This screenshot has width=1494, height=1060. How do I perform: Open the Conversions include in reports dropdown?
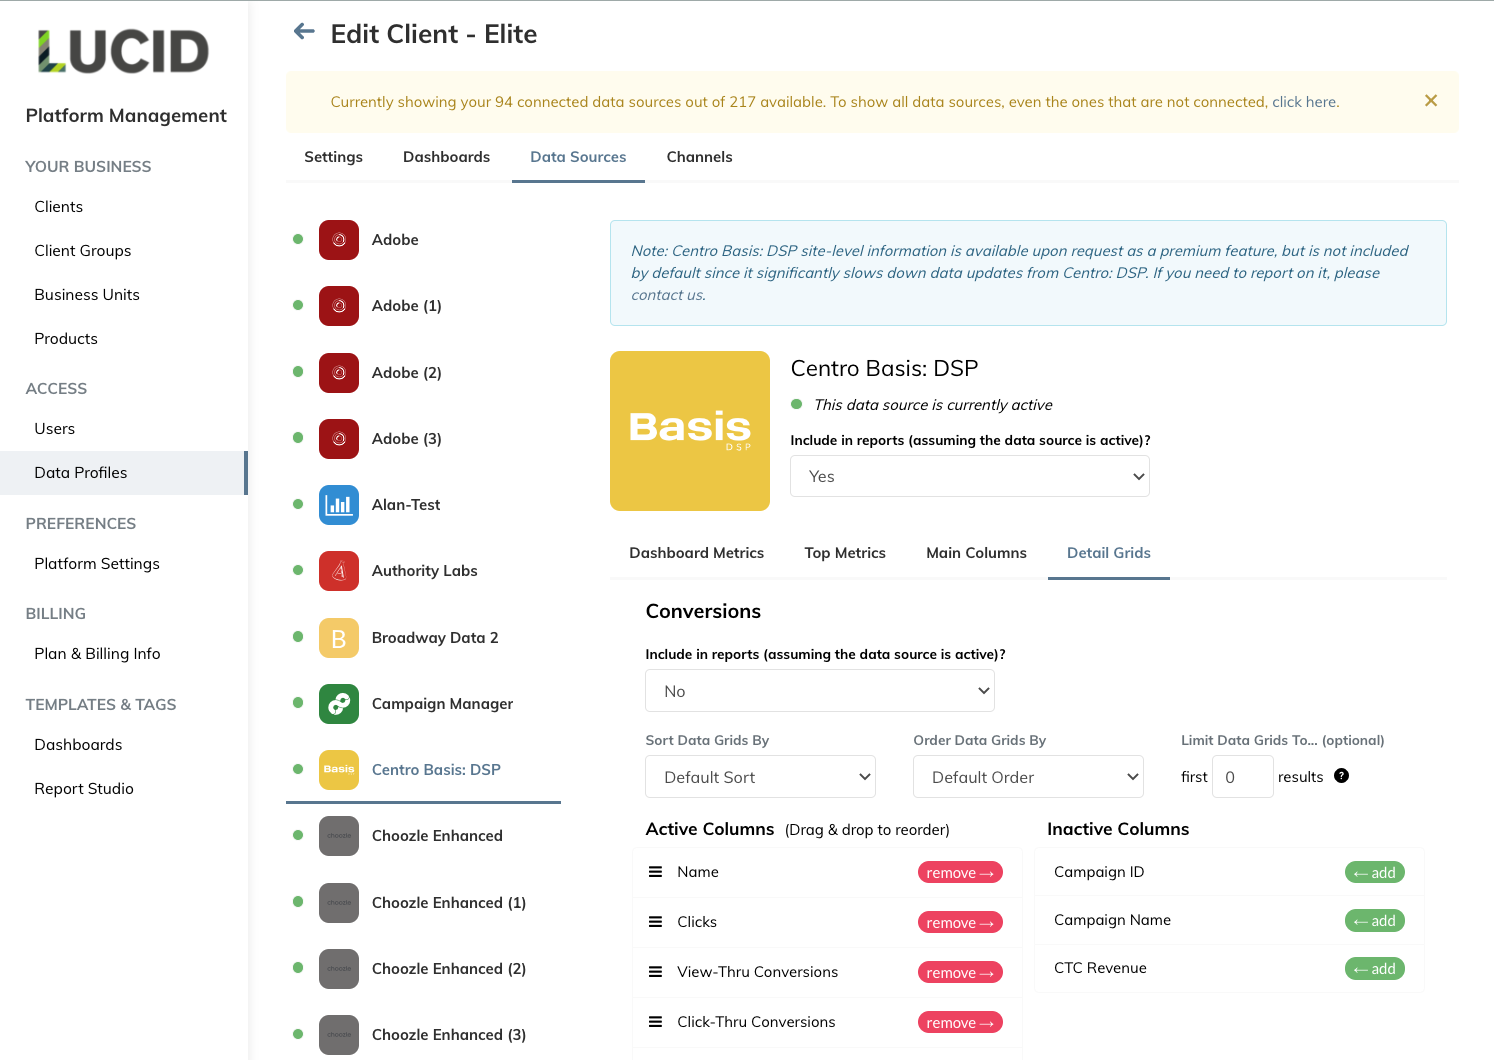[820, 691]
